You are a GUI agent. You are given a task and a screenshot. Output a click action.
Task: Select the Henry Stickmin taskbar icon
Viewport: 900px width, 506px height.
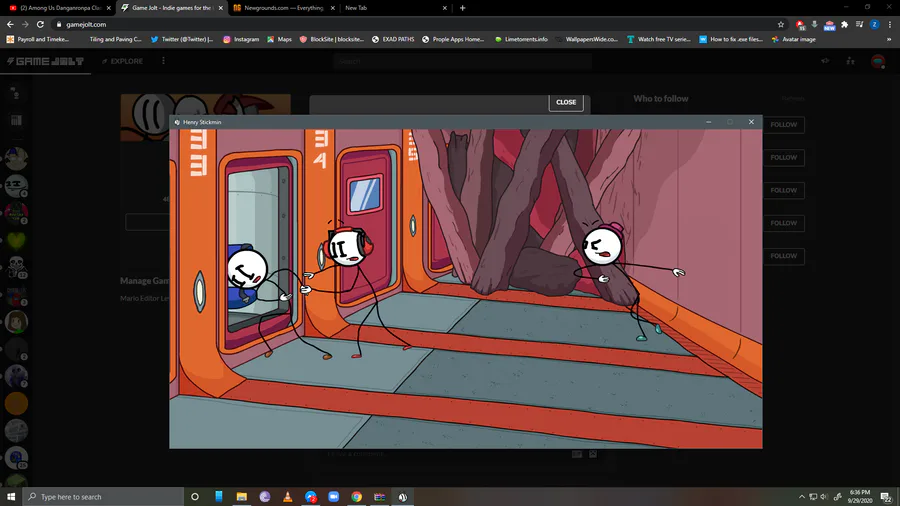click(x=403, y=496)
